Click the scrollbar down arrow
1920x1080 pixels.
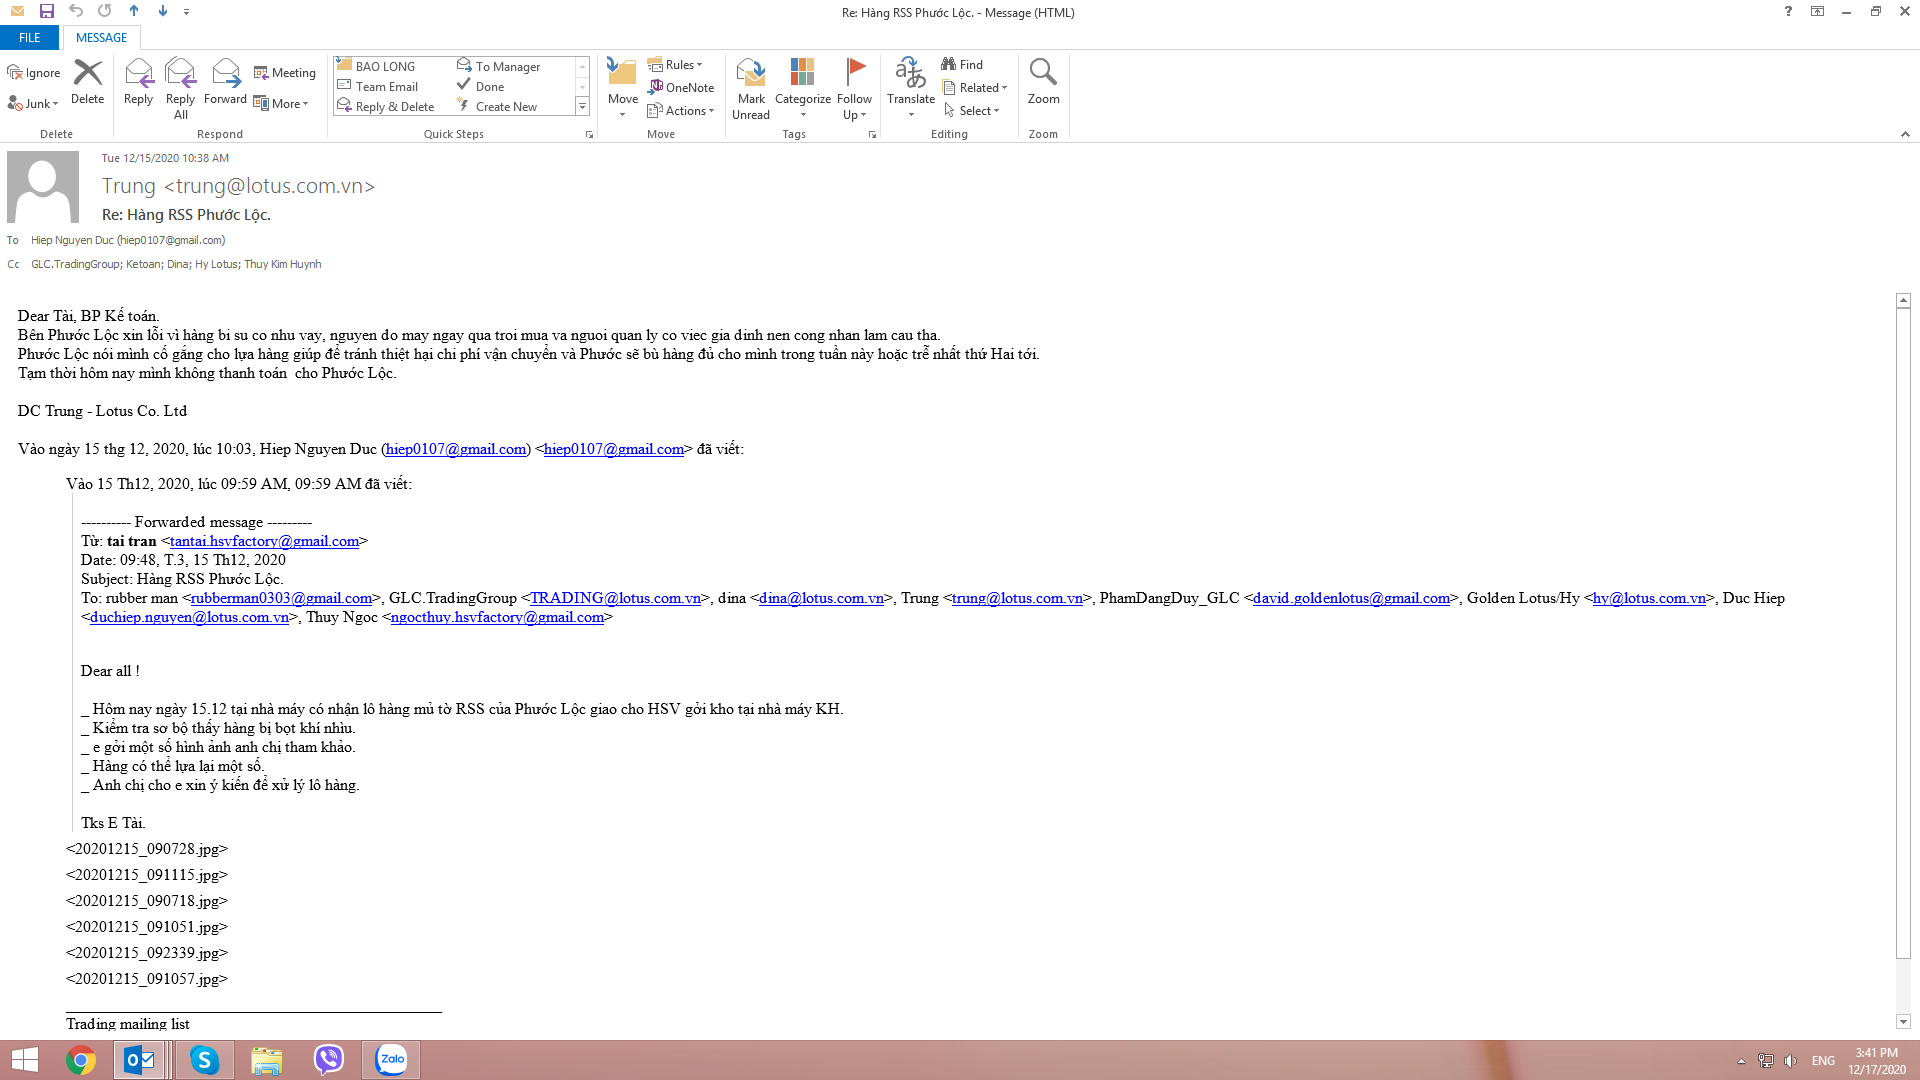(1903, 1022)
